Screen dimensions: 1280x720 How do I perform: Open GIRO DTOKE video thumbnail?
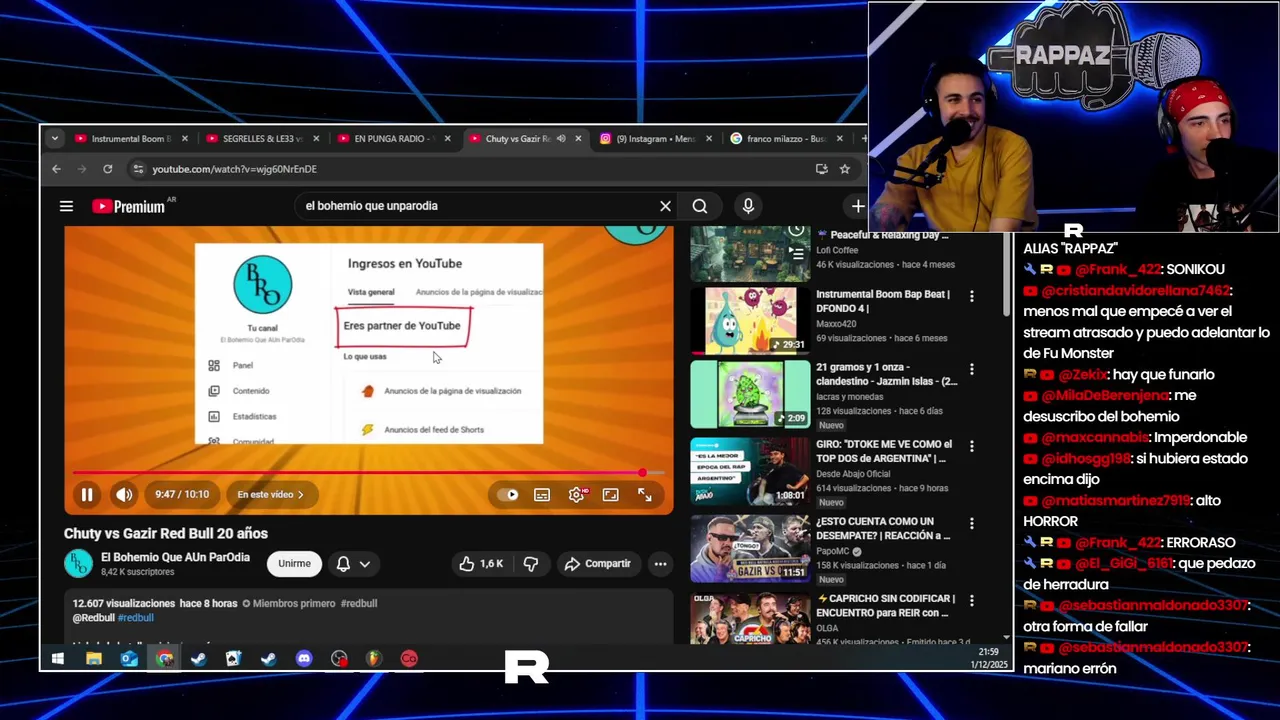click(x=750, y=471)
